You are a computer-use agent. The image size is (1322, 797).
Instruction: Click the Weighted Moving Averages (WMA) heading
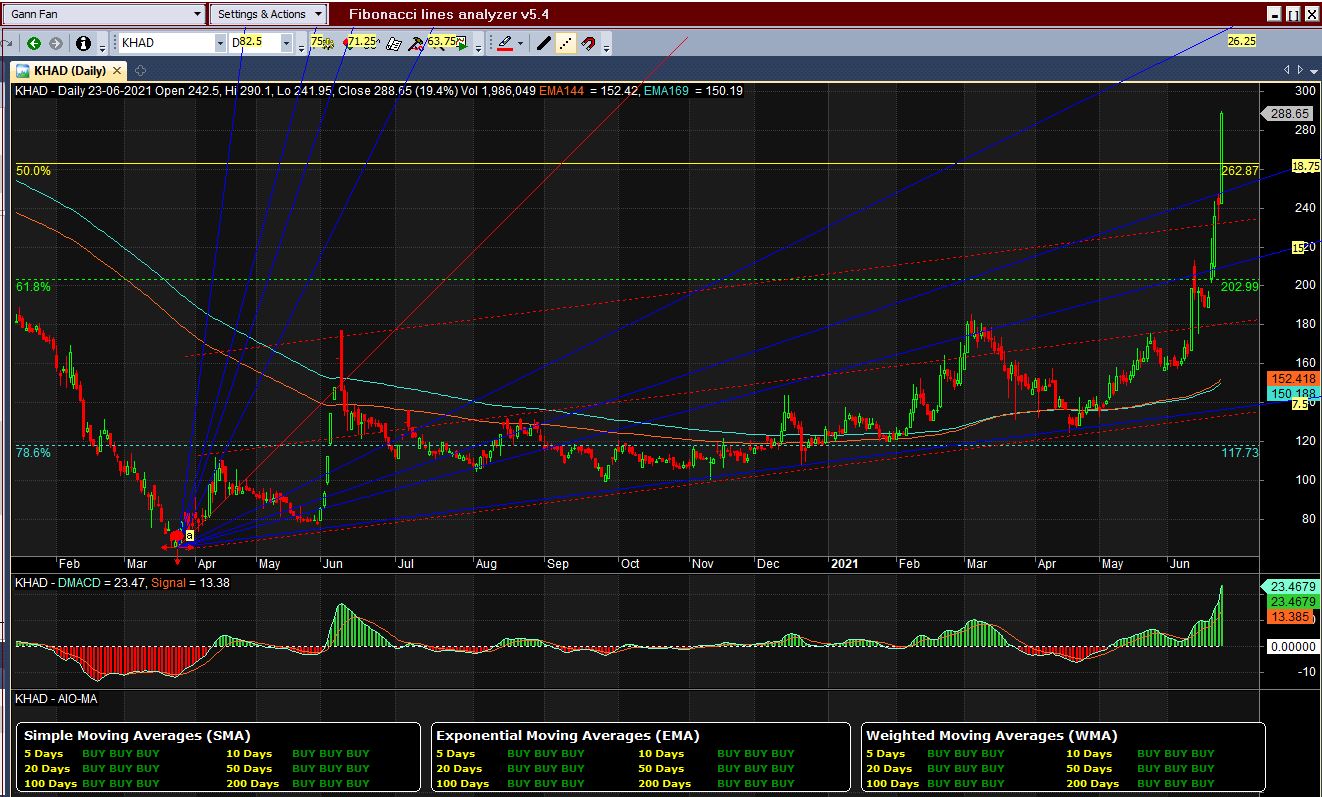tap(992, 735)
